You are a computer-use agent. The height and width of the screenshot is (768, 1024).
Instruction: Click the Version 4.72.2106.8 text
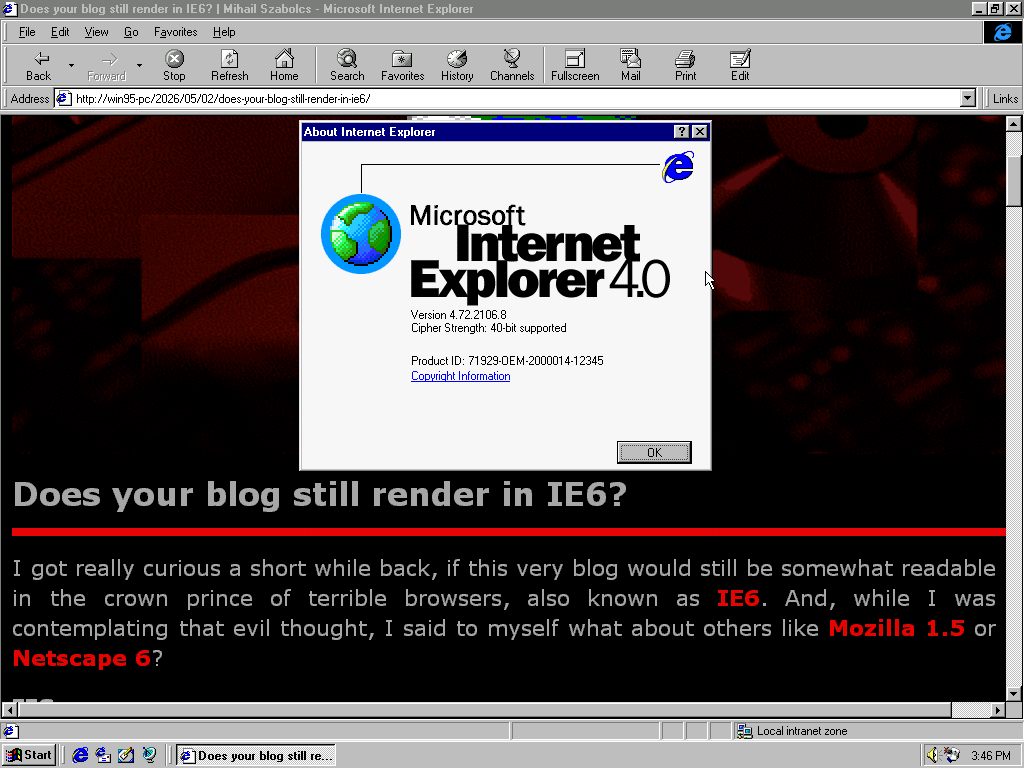pos(458,315)
